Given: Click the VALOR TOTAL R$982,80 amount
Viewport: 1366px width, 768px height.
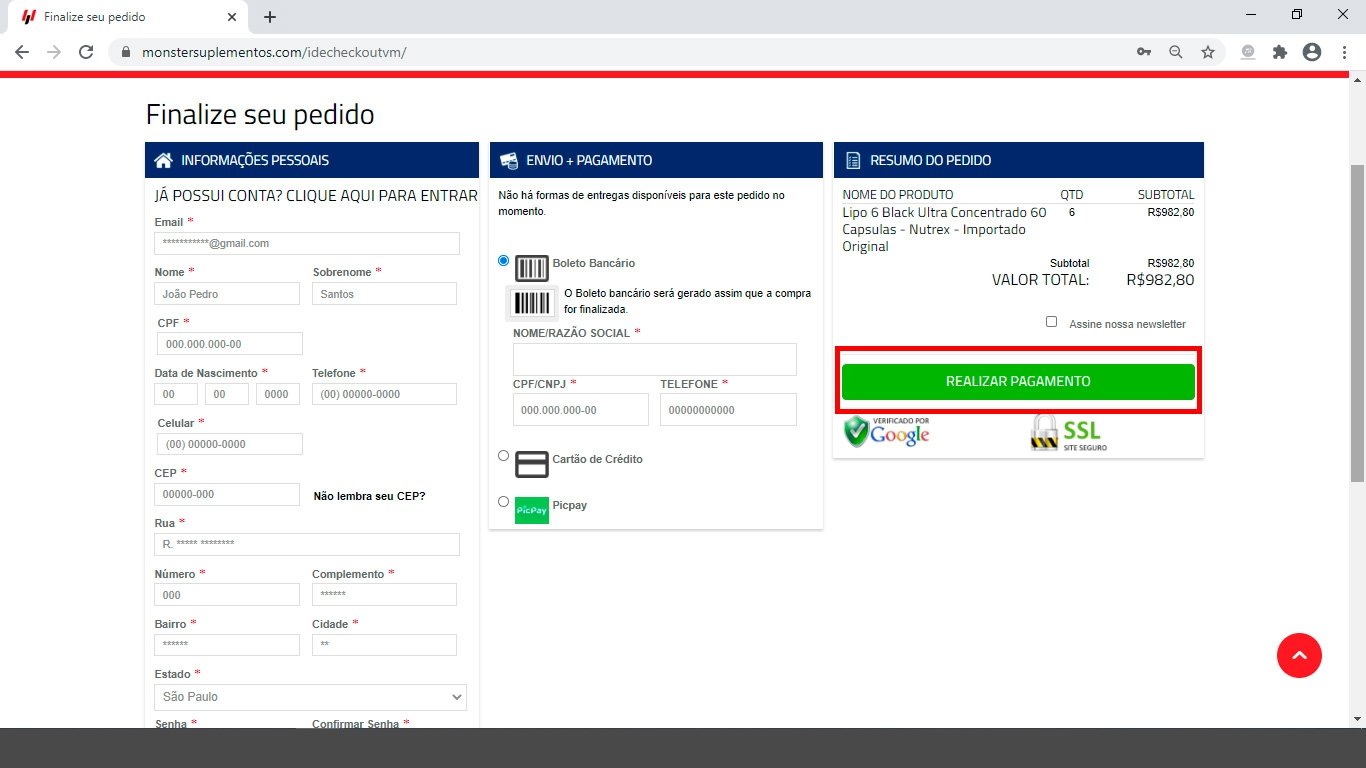Looking at the screenshot, I should point(1159,280).
